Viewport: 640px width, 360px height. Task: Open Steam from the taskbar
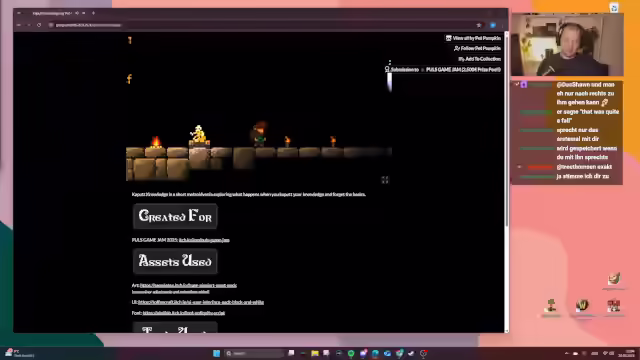(411, 353)
